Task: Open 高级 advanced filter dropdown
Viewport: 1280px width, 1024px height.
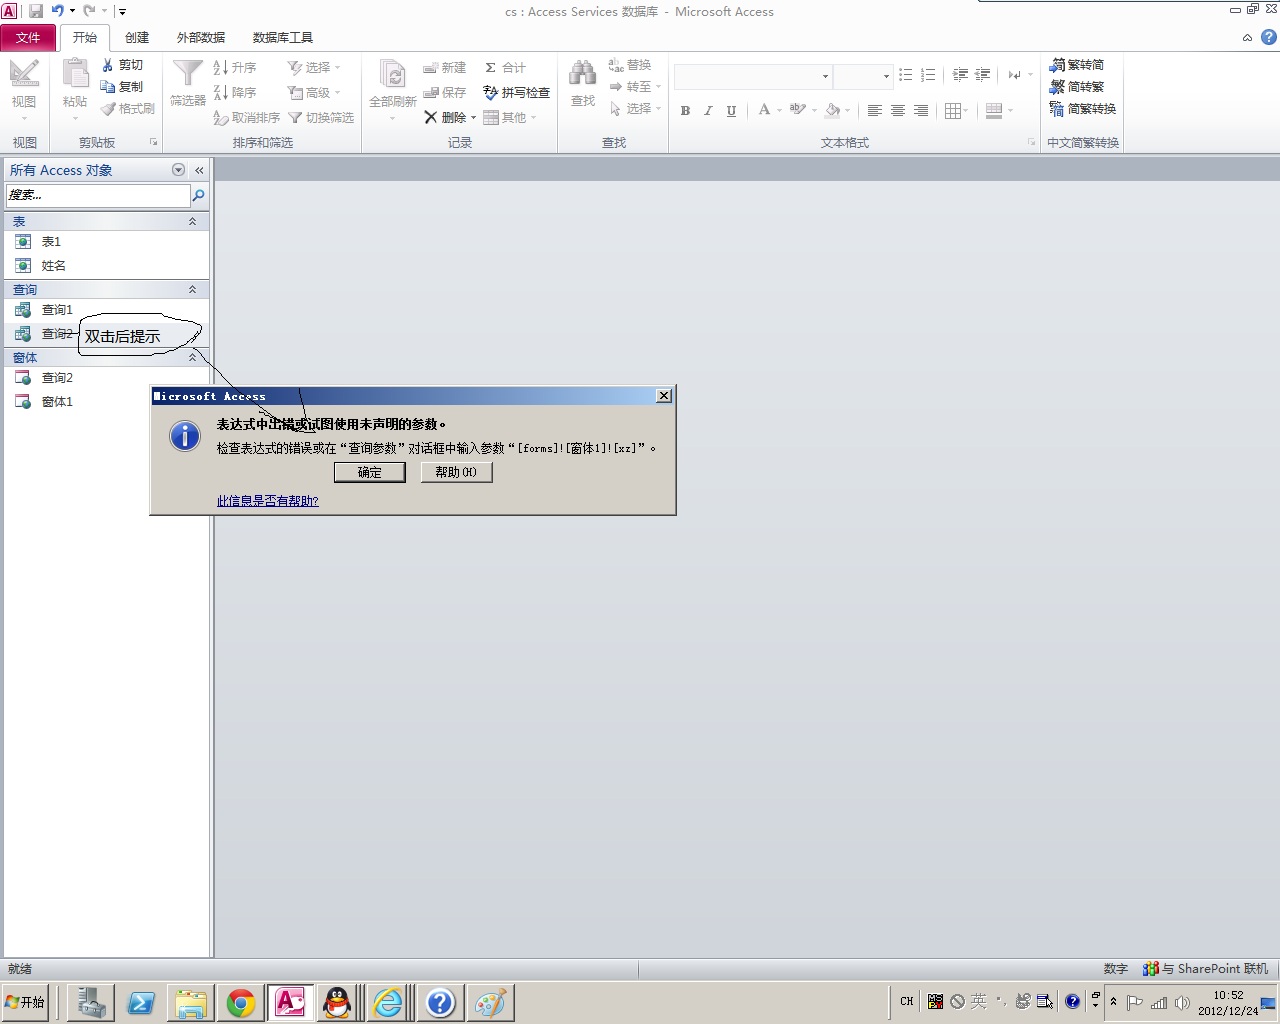Action: coord(314,92)
